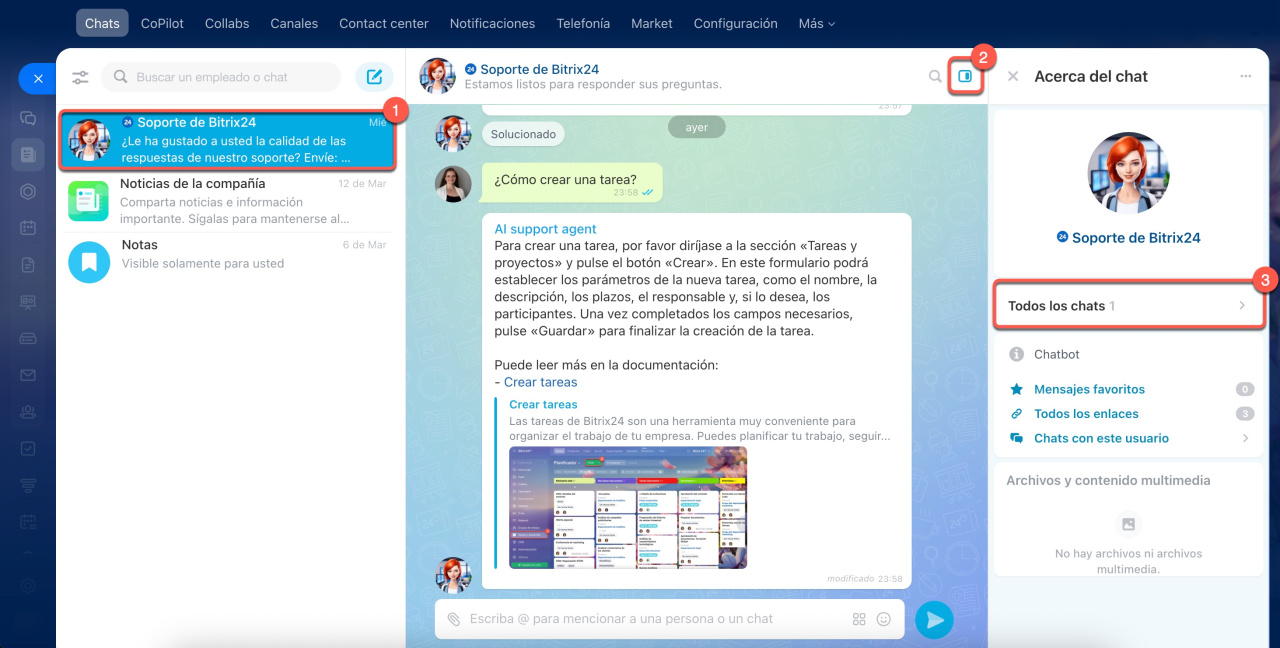Click the Crear tareas documentation link
This screenshot has height=648, width=1280.
click(540, 382)
